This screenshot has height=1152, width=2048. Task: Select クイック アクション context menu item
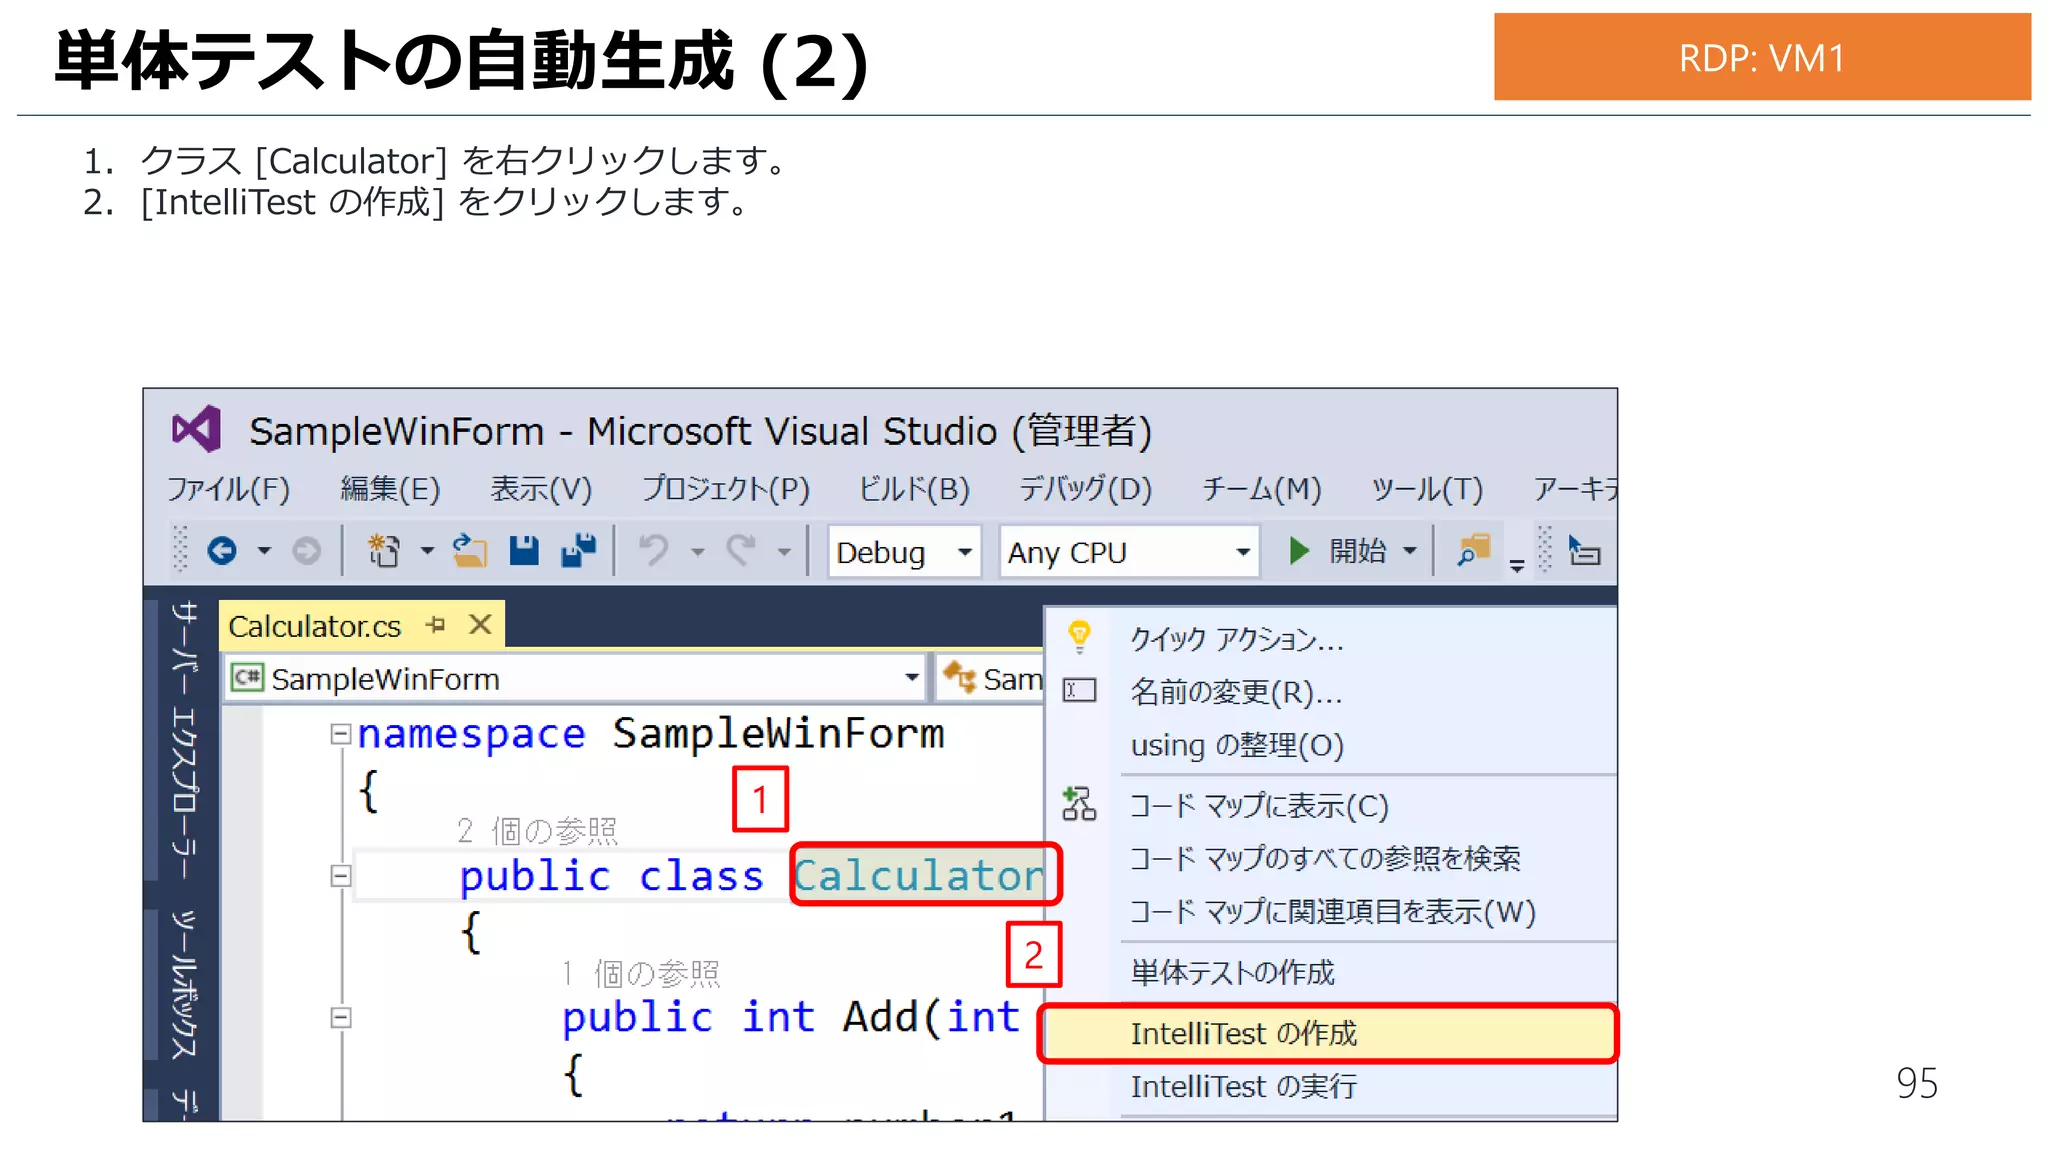(1331, 638)
